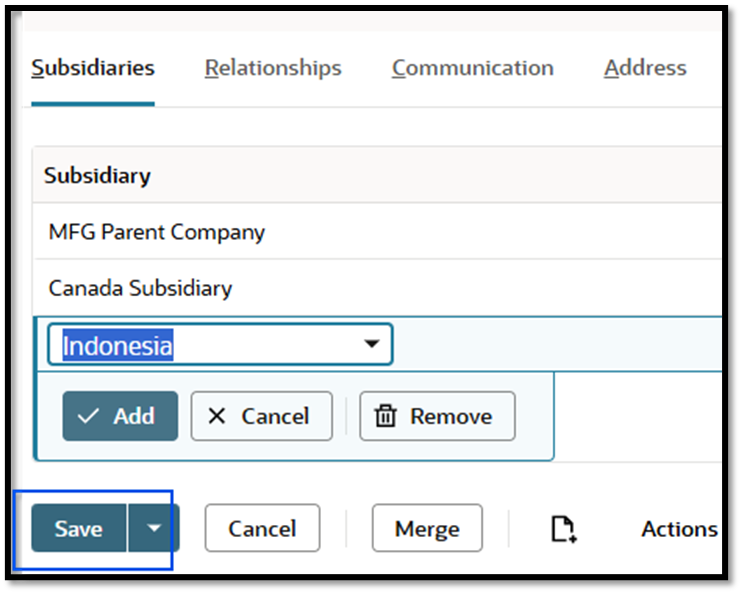
Task: Add the Indonesia subsidiary line
Action: point(120,416)
